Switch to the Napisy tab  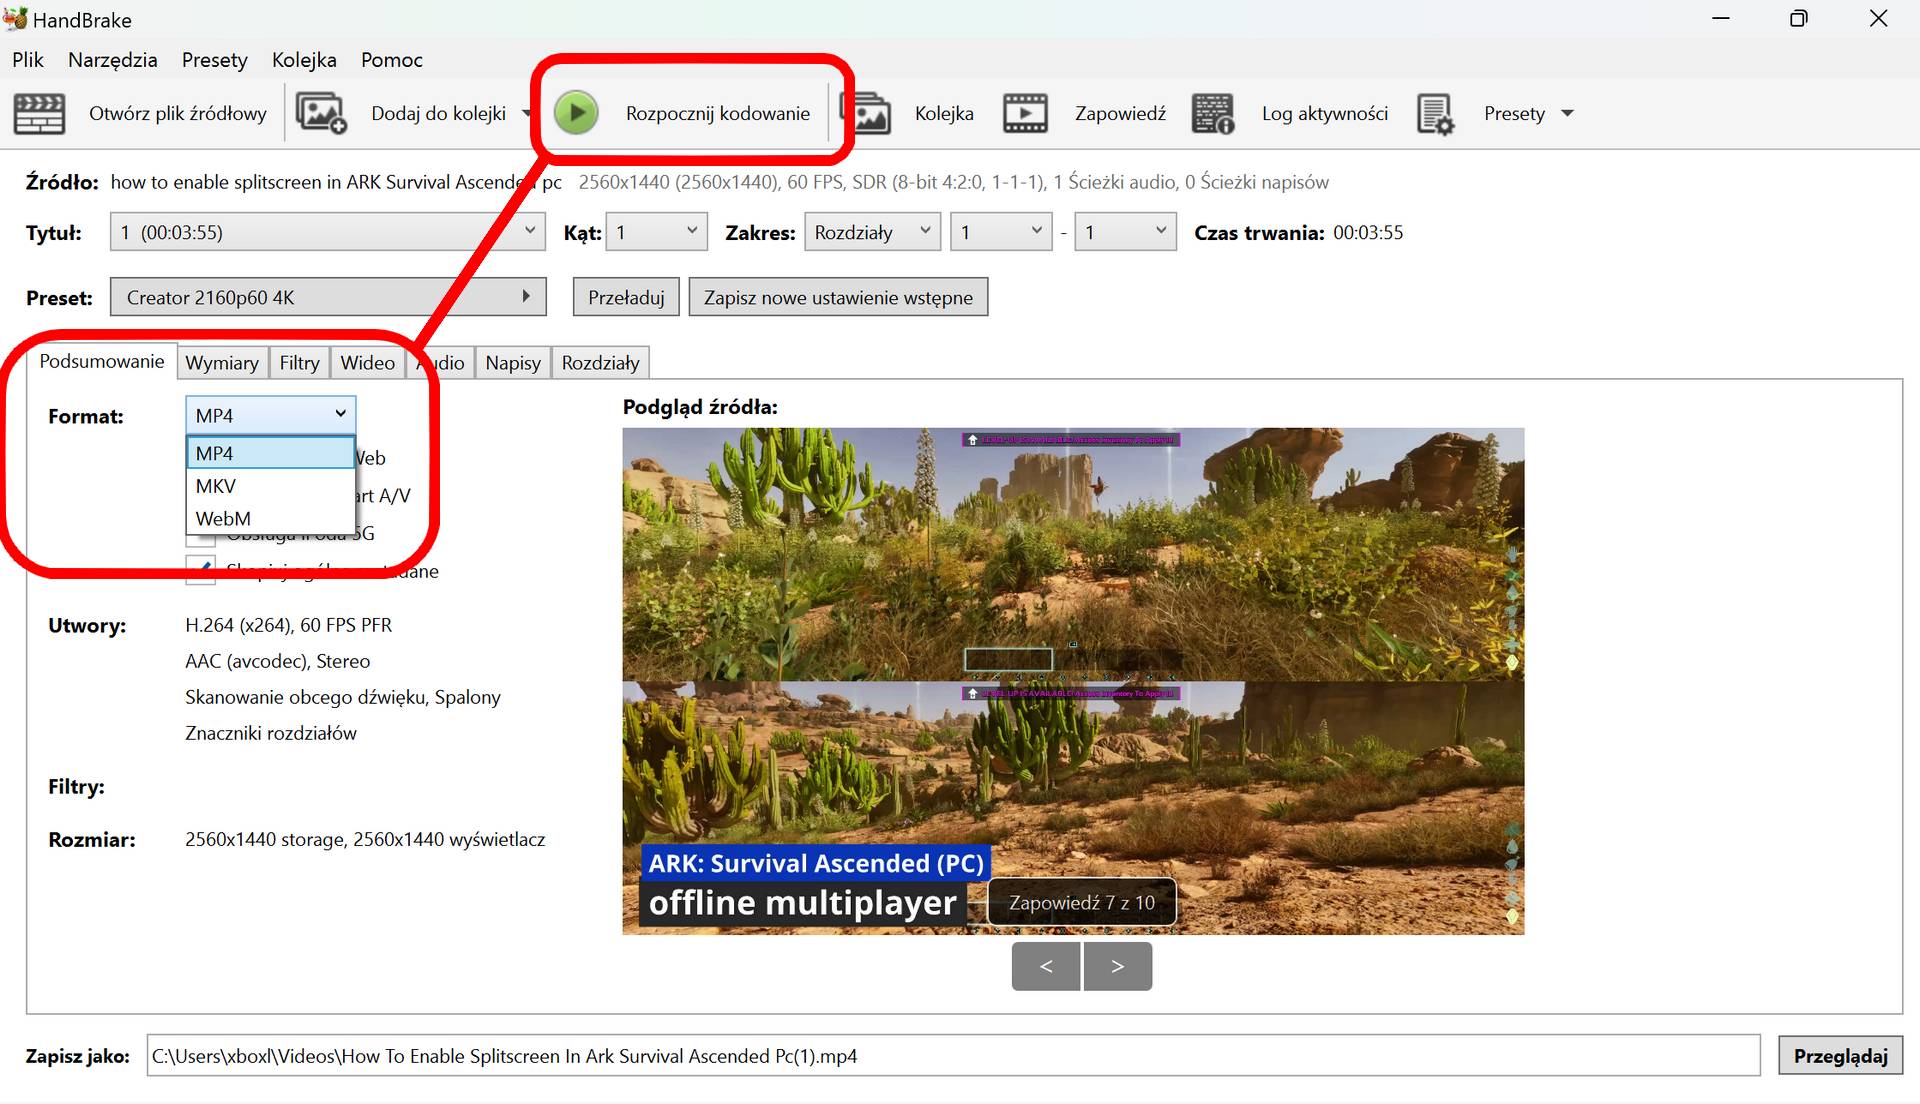coord(513,362)
